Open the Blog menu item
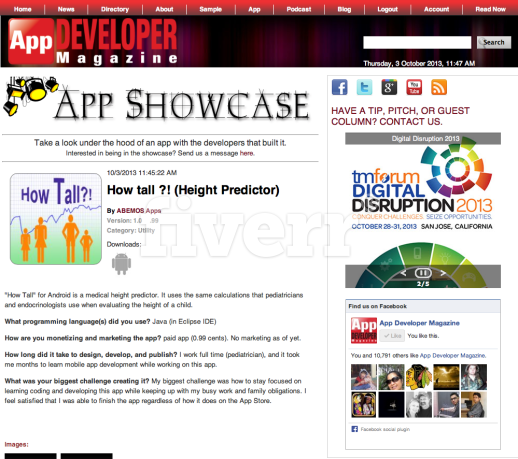This screenshot has width=518, height=459. coord(344,9)
